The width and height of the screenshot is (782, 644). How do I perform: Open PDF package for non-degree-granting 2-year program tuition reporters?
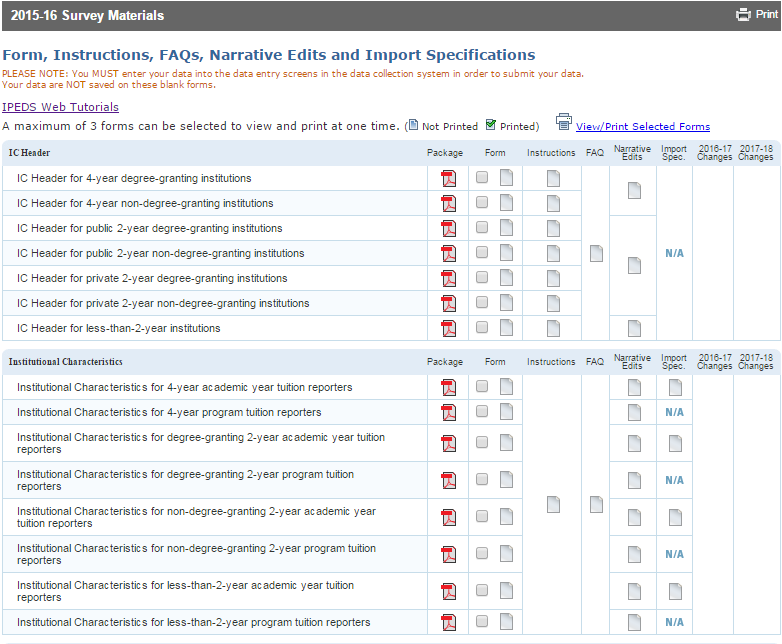pyautogui.click(x=448, y=555)
